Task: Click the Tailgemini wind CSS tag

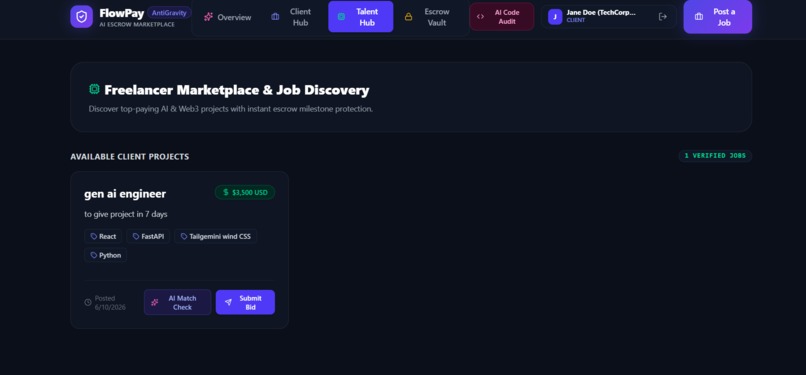Action: pyautogui.click(x=216, y=236)
